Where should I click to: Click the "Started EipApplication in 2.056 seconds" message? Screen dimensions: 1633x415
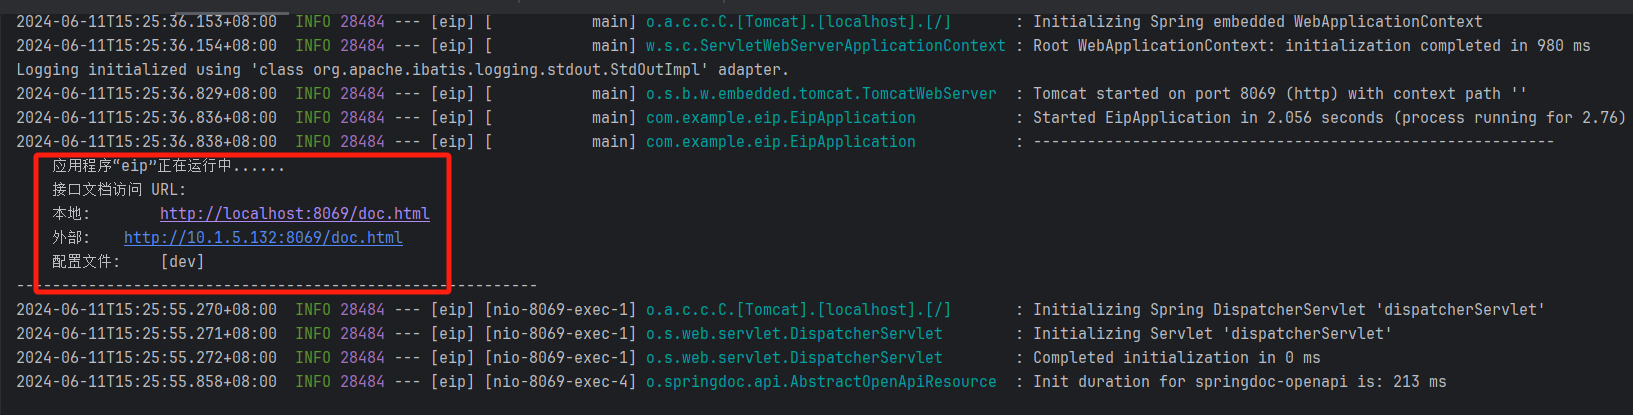[1328, 118]
